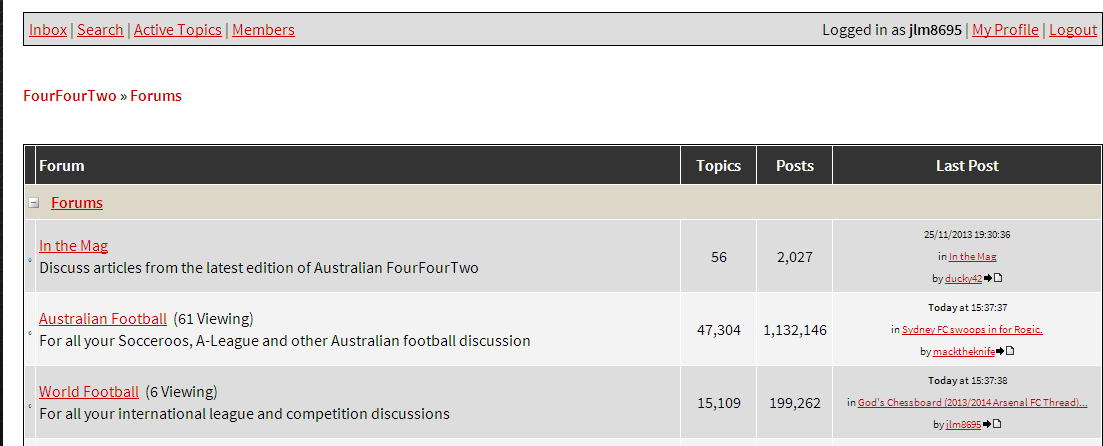Click the Forums breadcrumb link

(156, 96)
